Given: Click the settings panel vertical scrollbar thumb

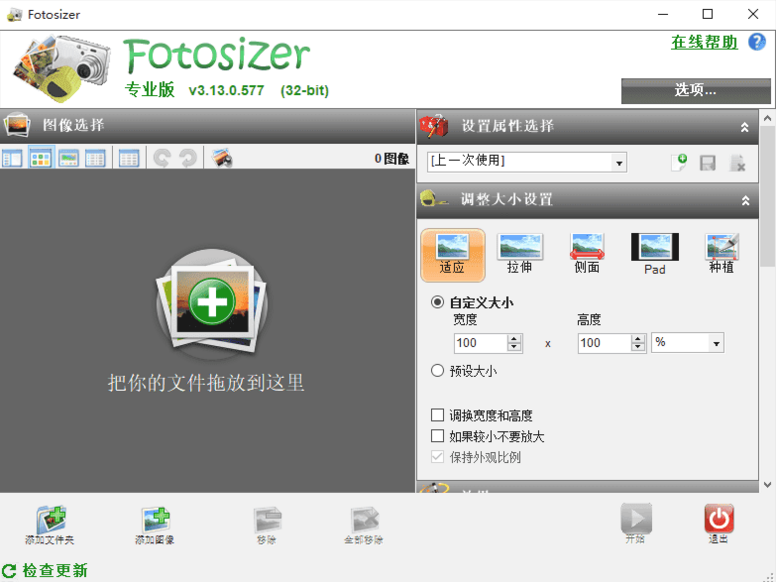Looking at the screenshot, I should pos(767,196).
